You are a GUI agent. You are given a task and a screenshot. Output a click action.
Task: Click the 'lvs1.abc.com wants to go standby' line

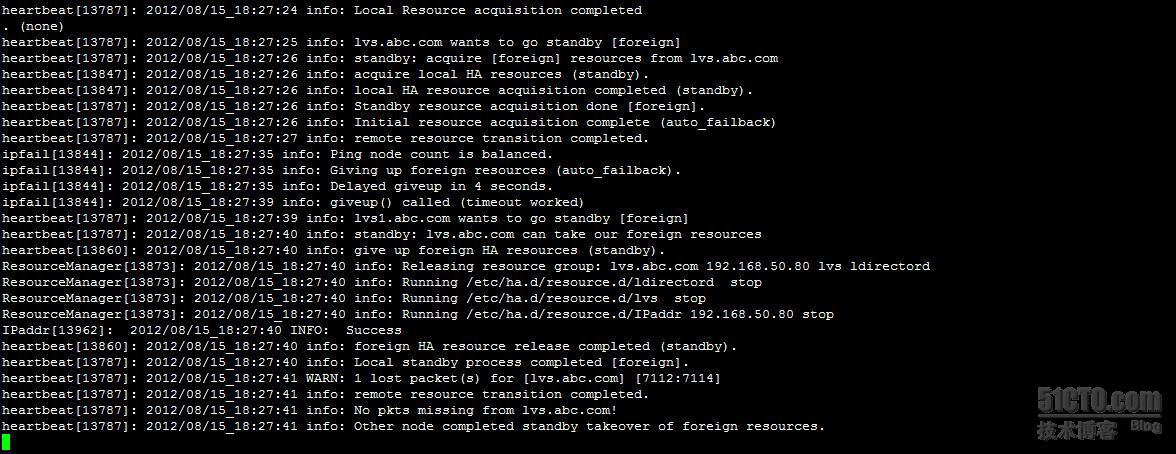pyautogui.click(x=345, y=218)
